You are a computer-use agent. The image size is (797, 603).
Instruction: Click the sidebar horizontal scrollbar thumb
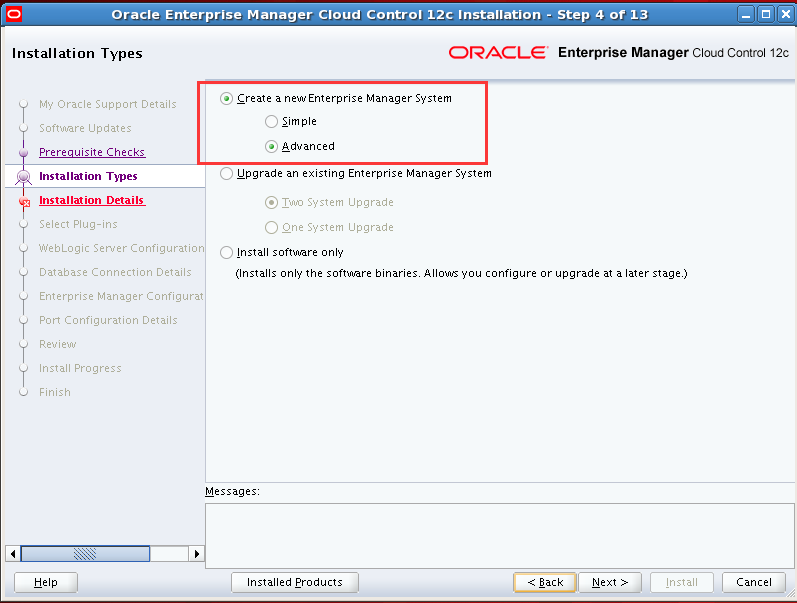pos(85,554)
